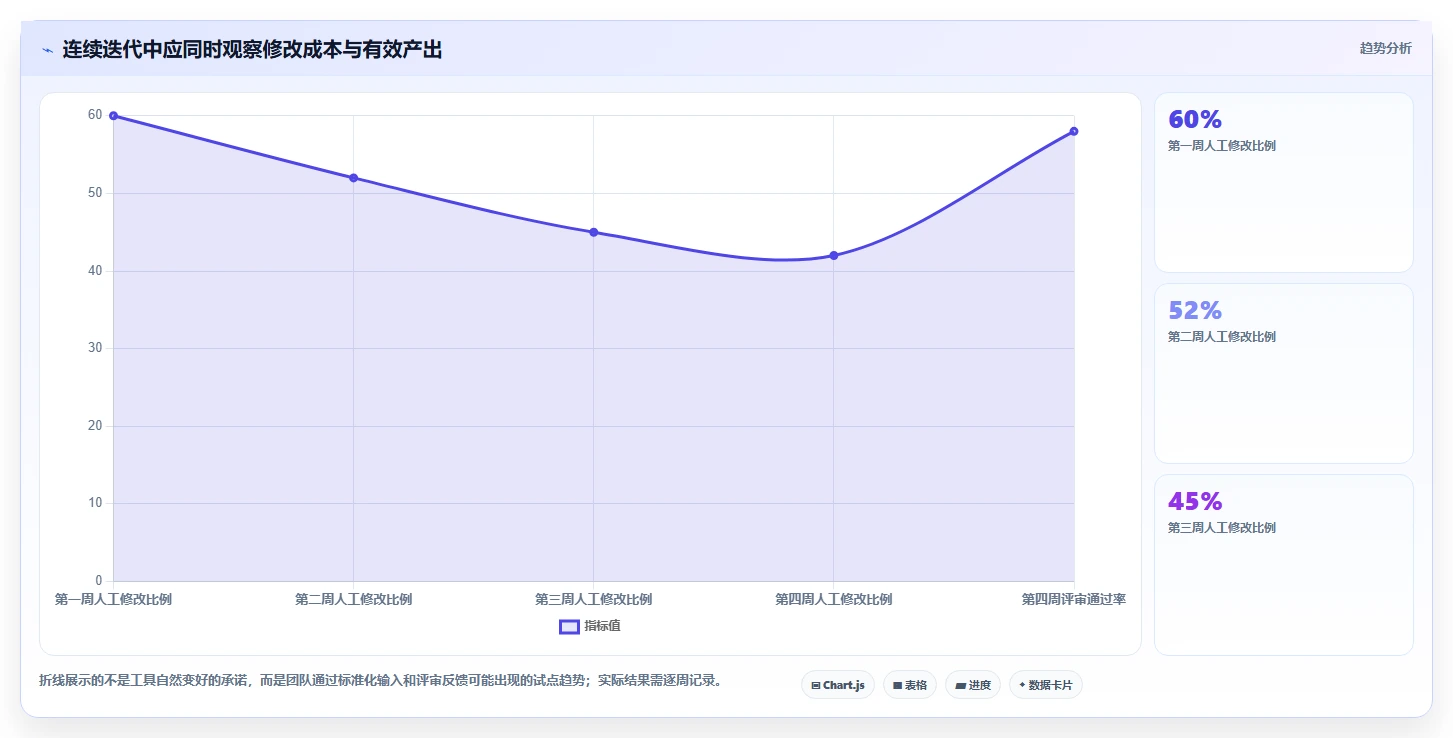Click the footnote text starting 折线展示的不是

380,681
